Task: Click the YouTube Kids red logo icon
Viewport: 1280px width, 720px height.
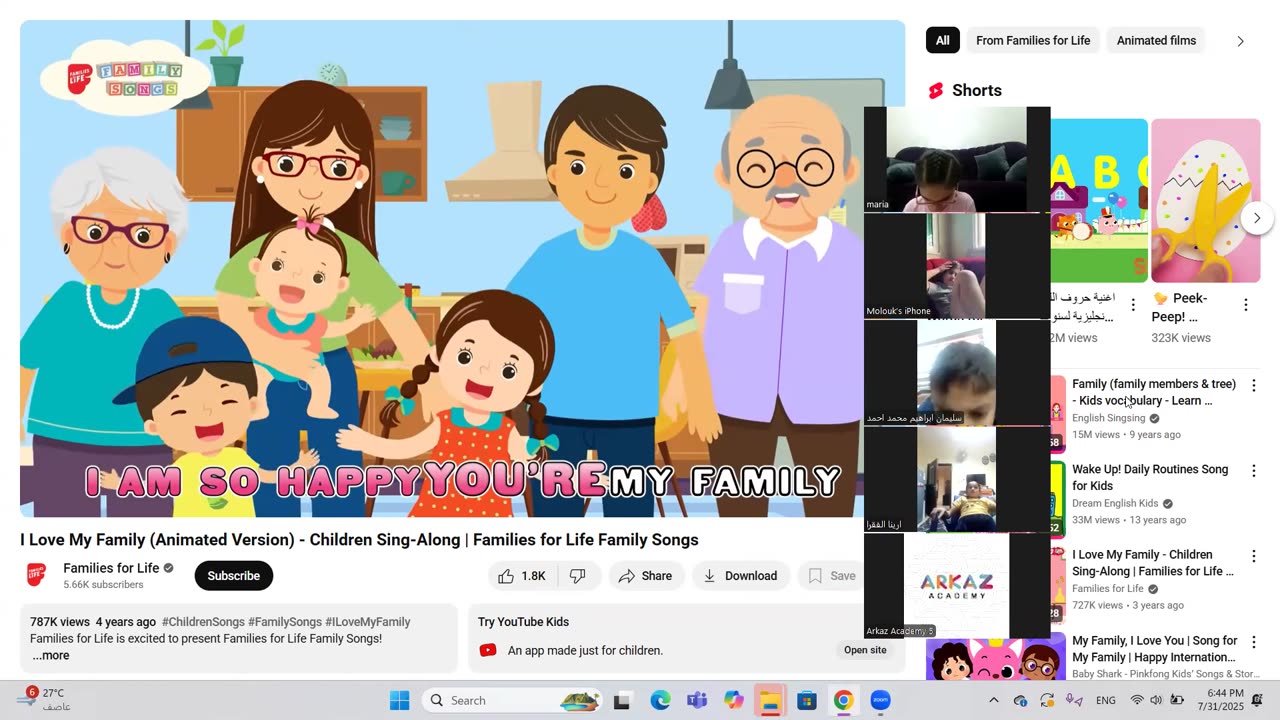Action: (x=488, y=650)
